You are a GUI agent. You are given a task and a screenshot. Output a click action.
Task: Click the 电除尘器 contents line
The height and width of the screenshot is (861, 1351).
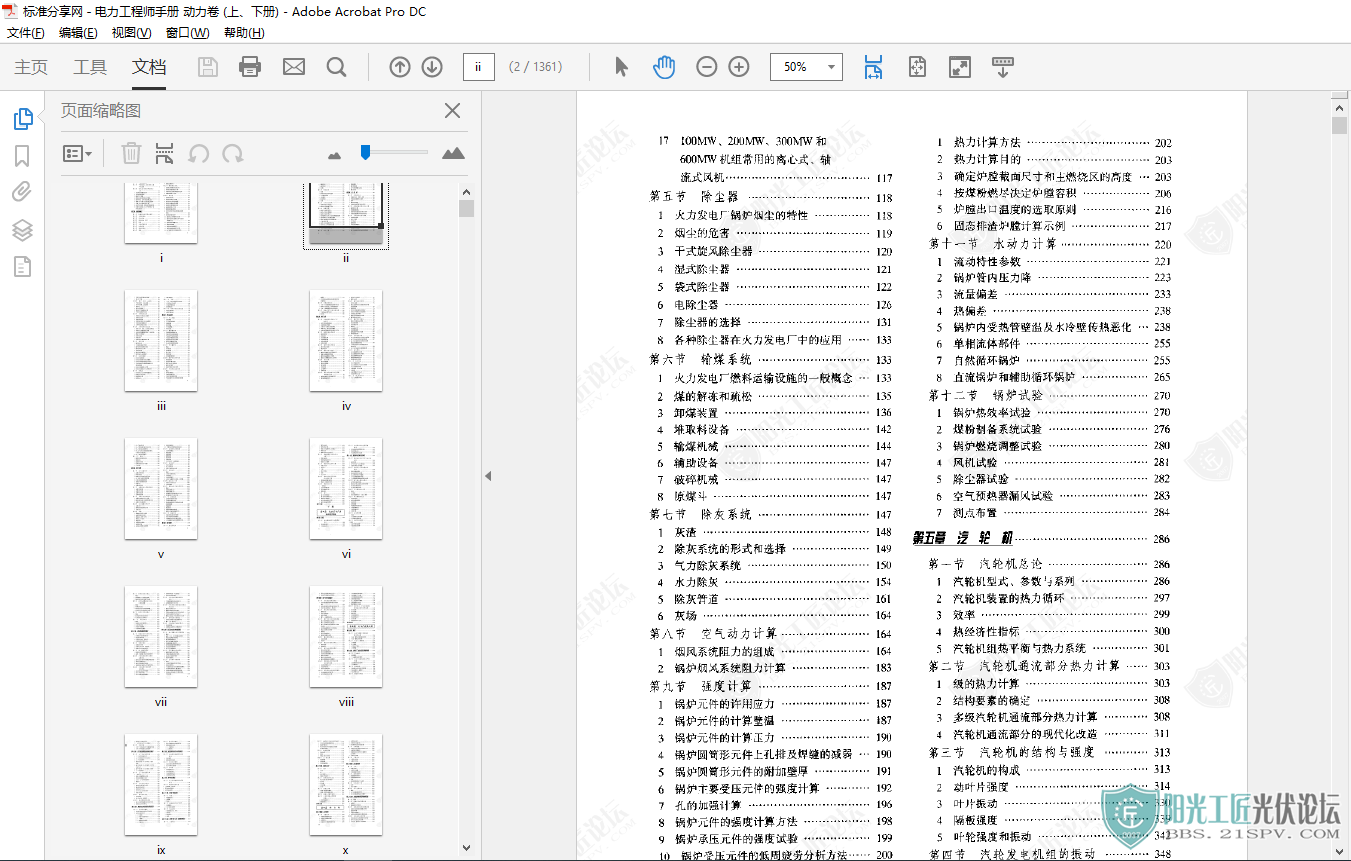pyautogui.click(x=775, y=304)
